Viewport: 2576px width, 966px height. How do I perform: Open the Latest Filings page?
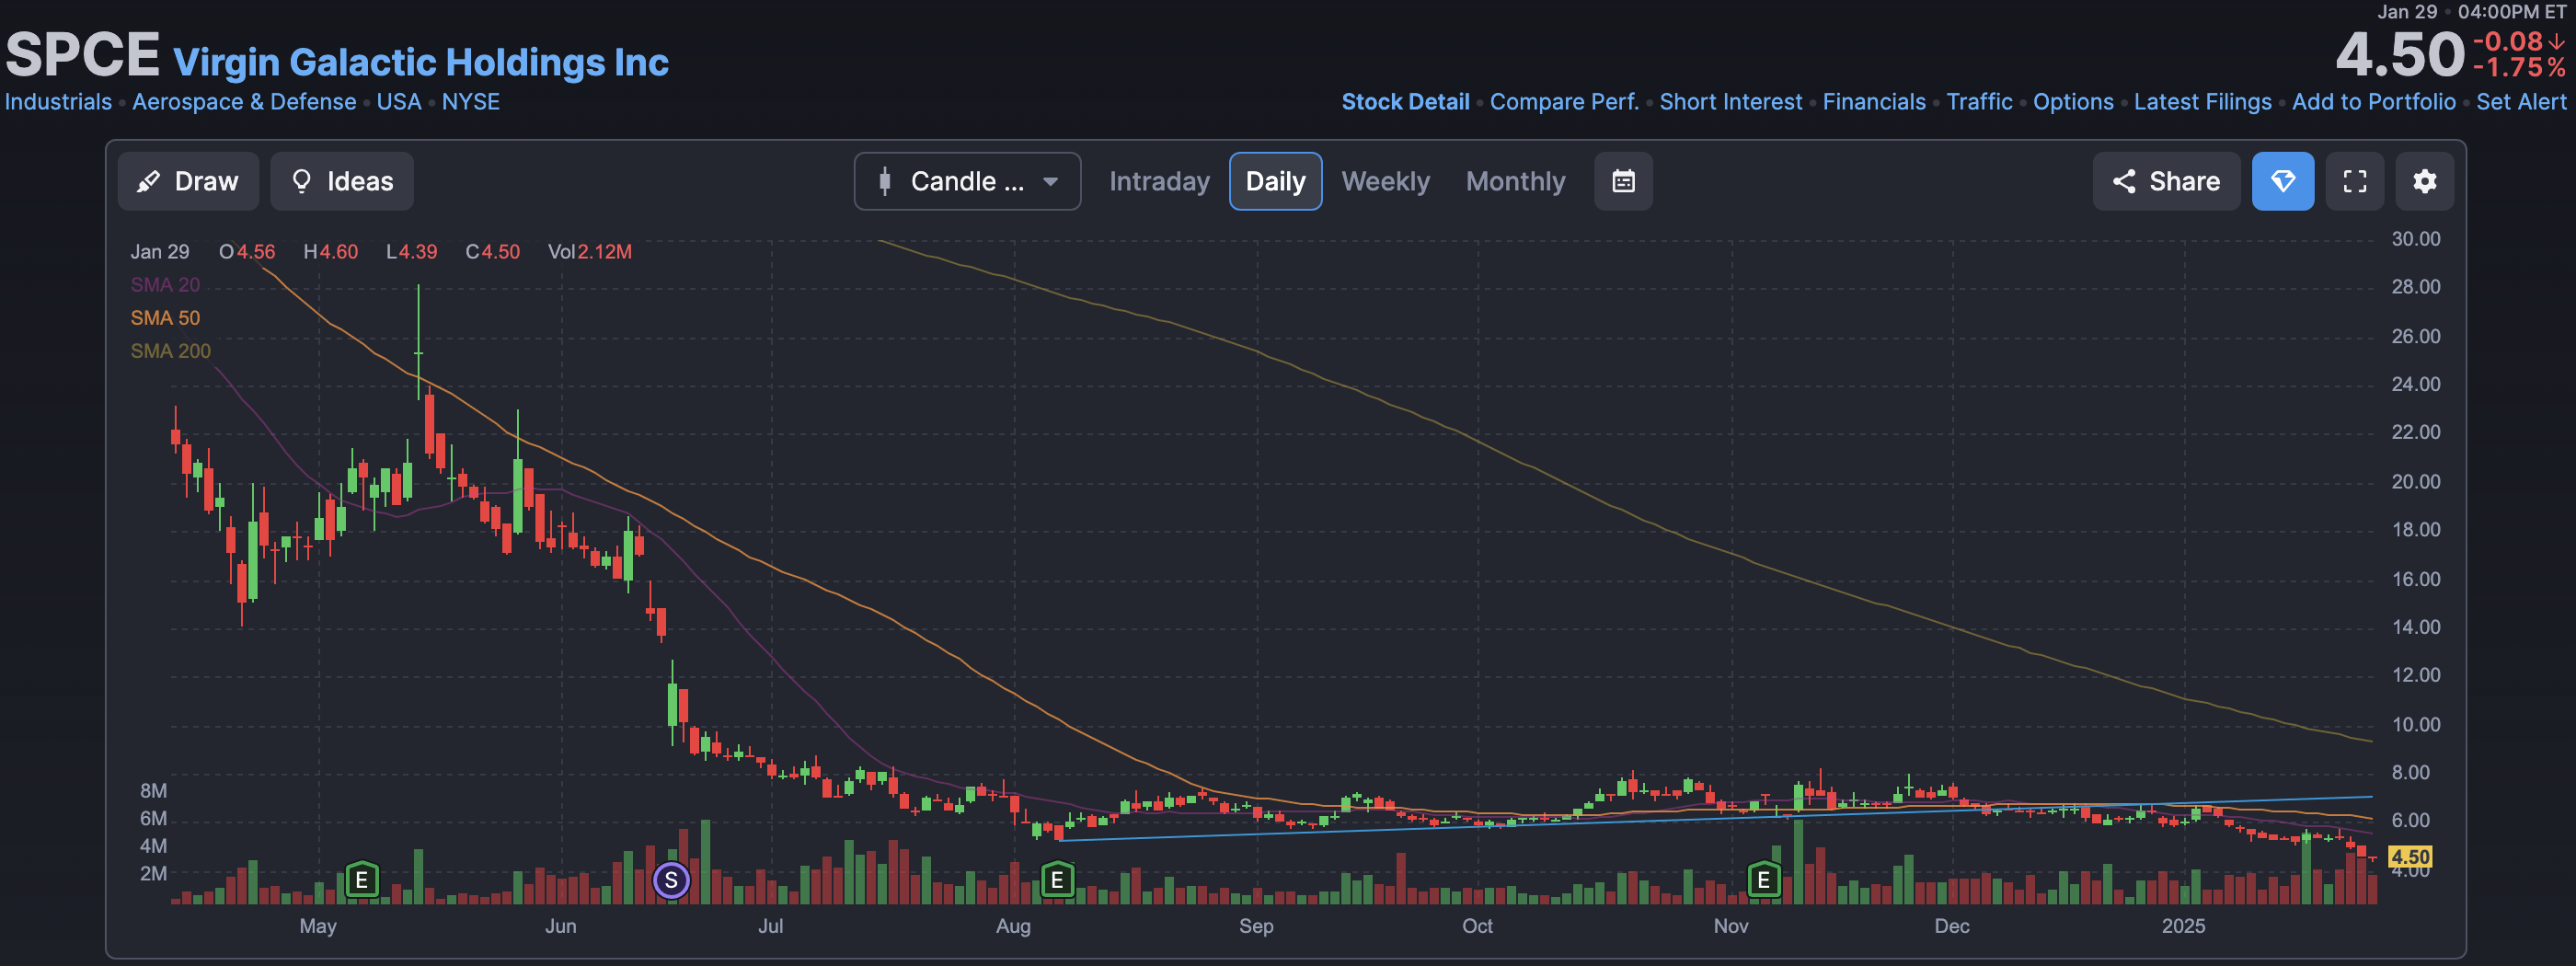(x=2202, y=102)
